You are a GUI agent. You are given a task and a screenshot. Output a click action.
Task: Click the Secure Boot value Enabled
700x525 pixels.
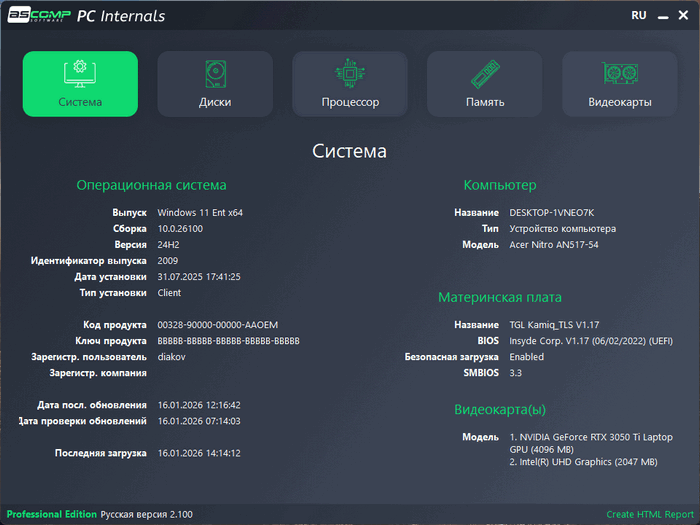(x=527, y=357)
